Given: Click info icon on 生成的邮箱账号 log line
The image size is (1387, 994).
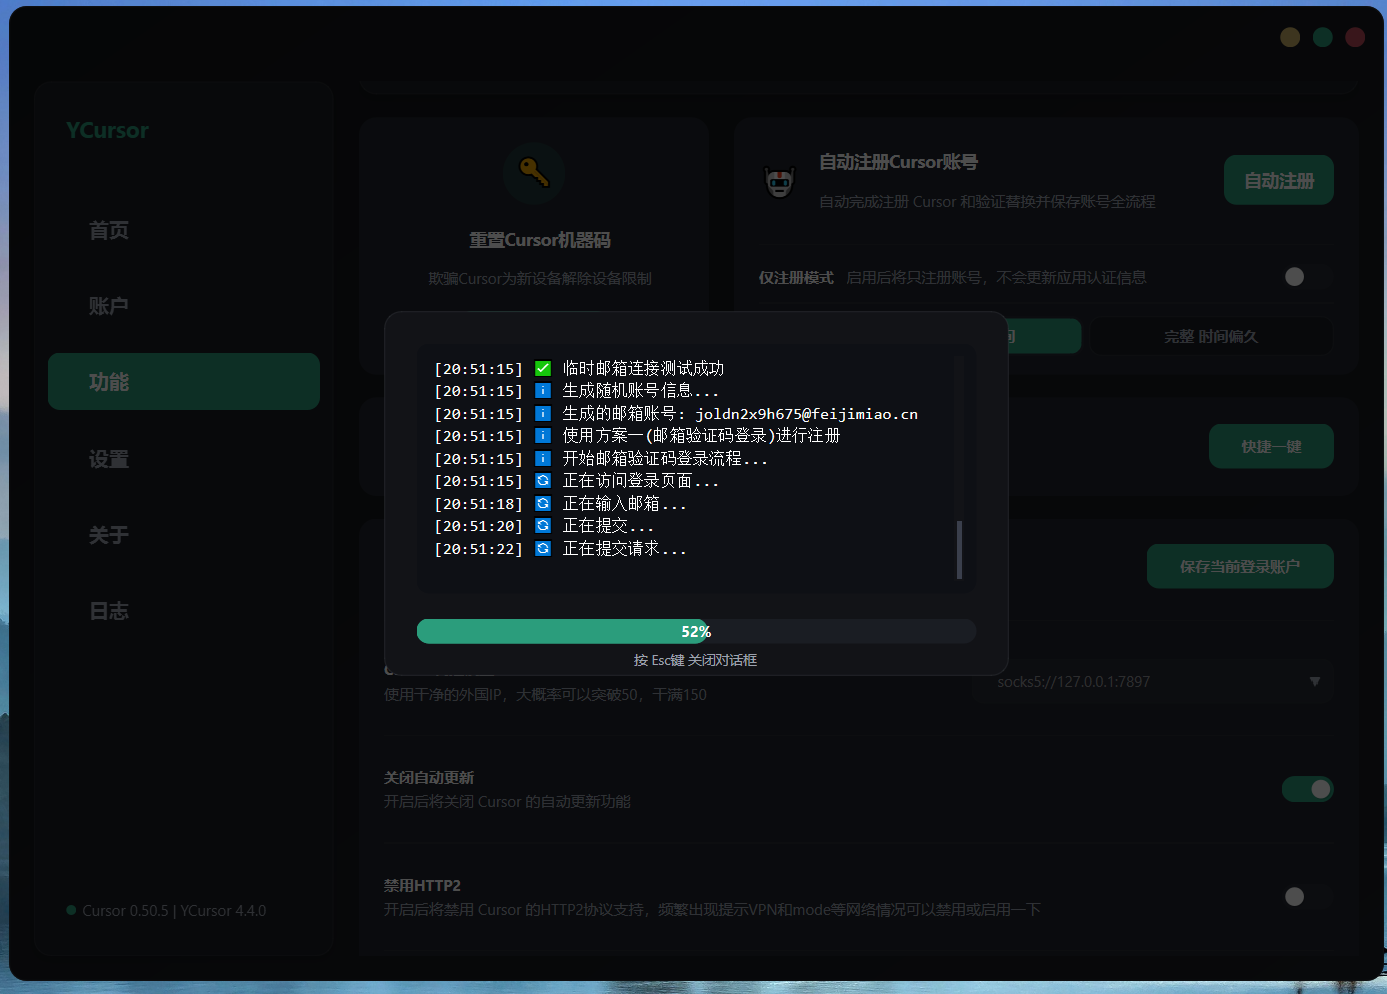Looking at the screenshot, I should (543, 413).
